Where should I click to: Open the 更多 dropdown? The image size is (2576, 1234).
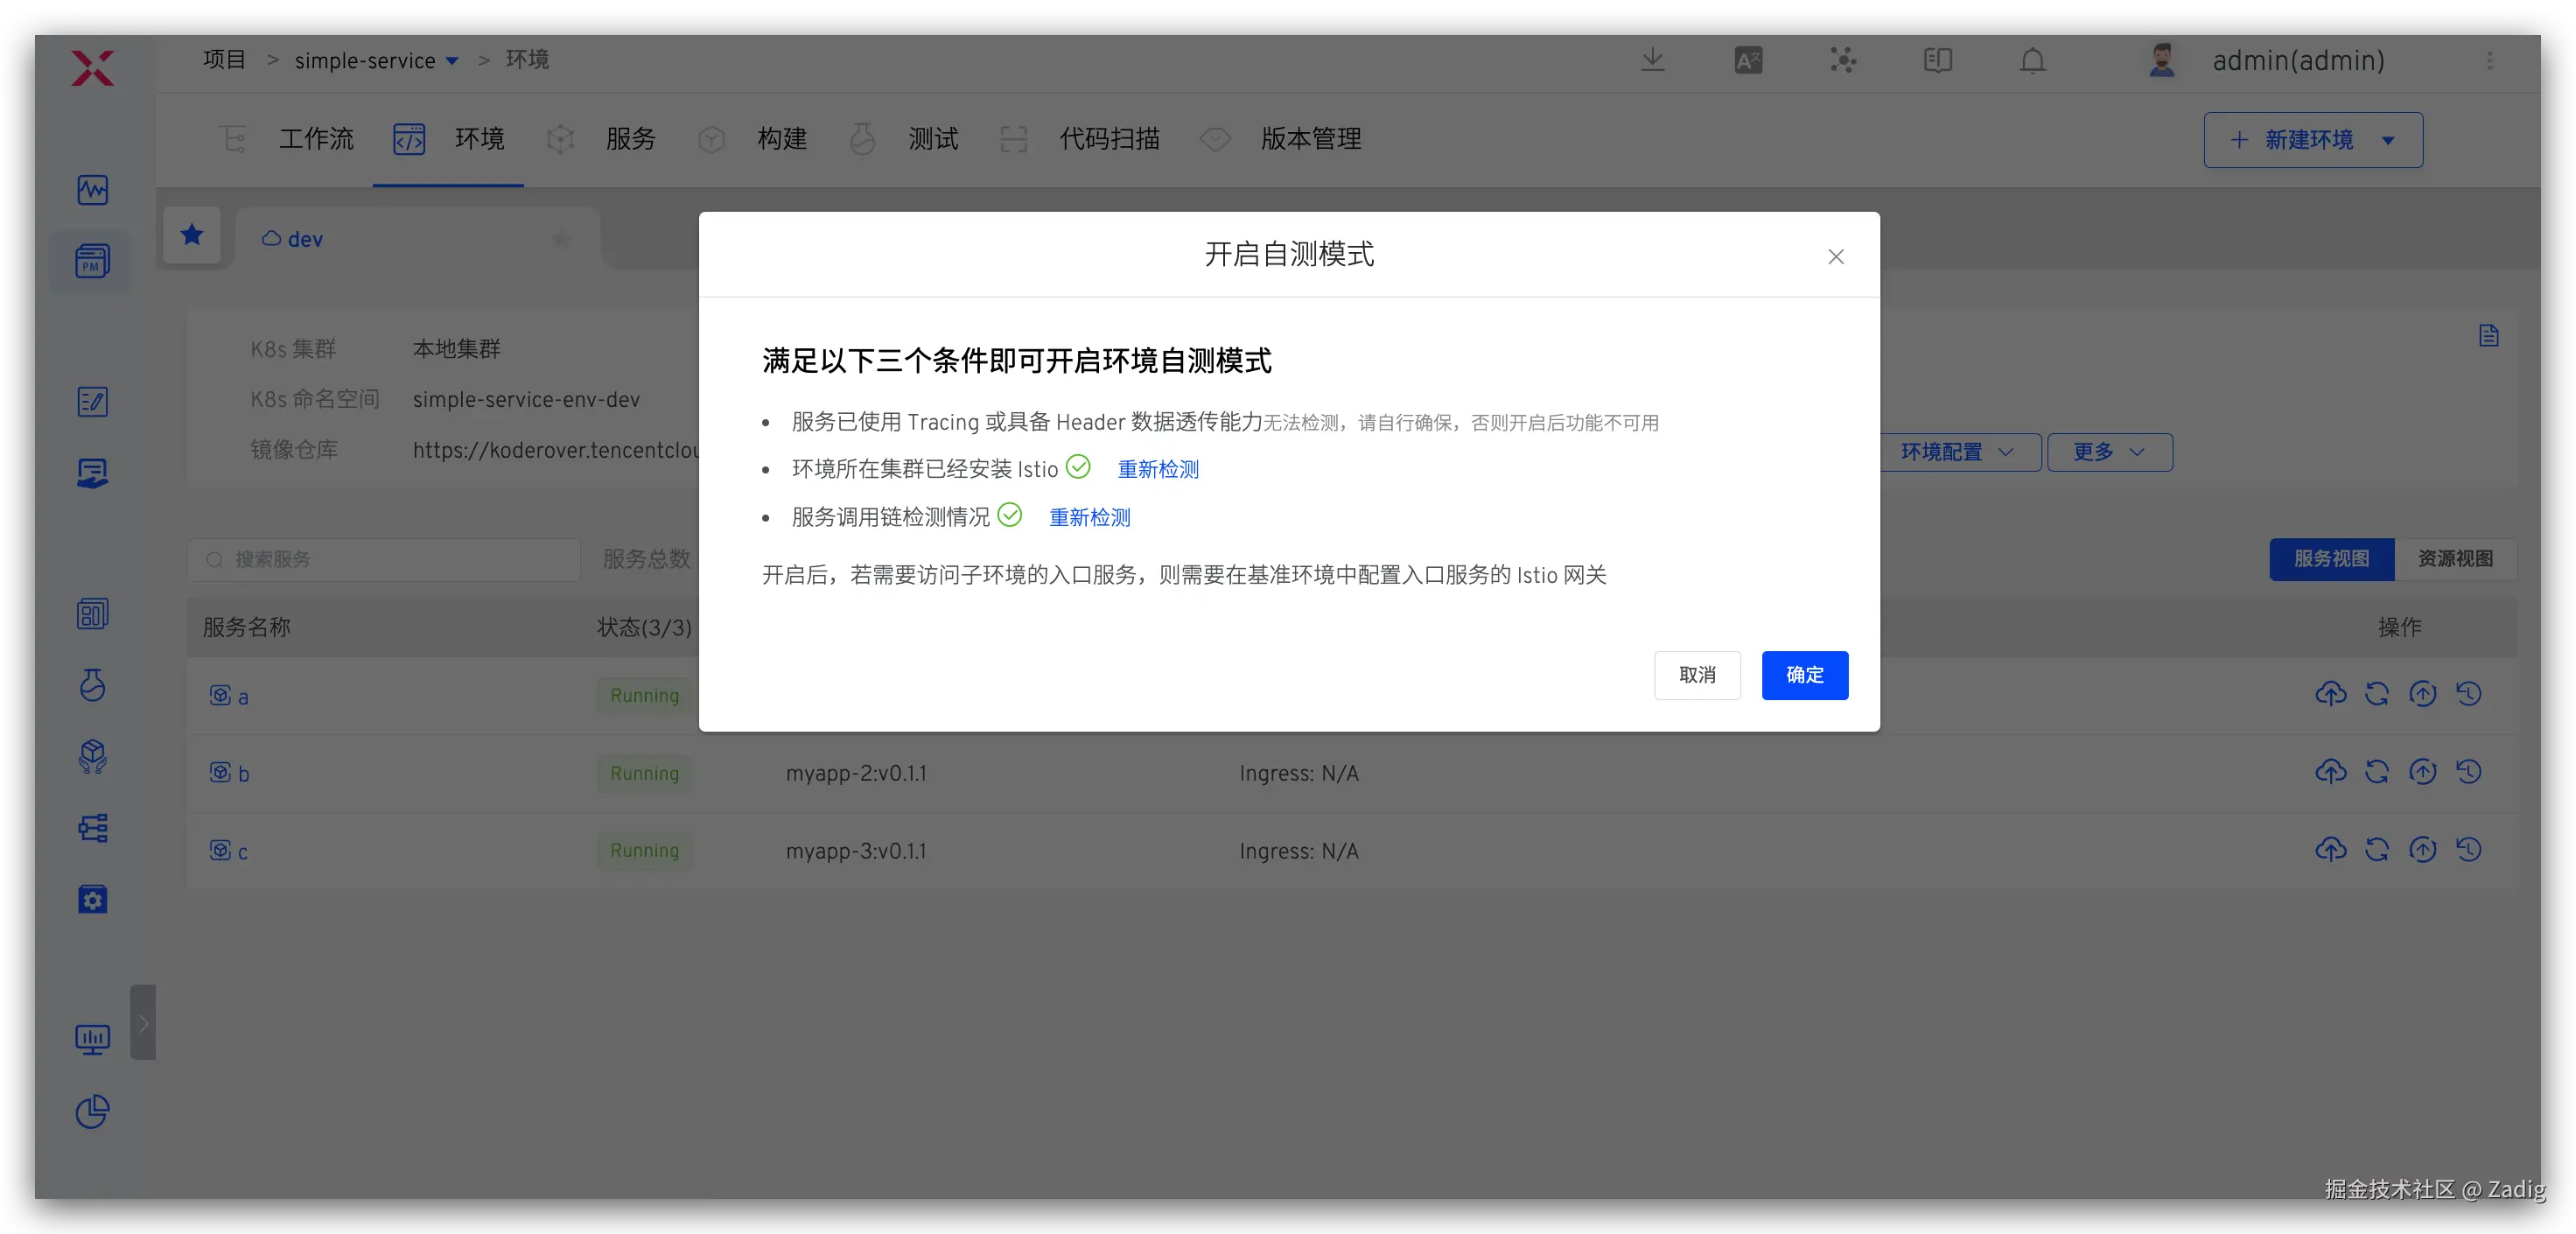coord(2109,452)
